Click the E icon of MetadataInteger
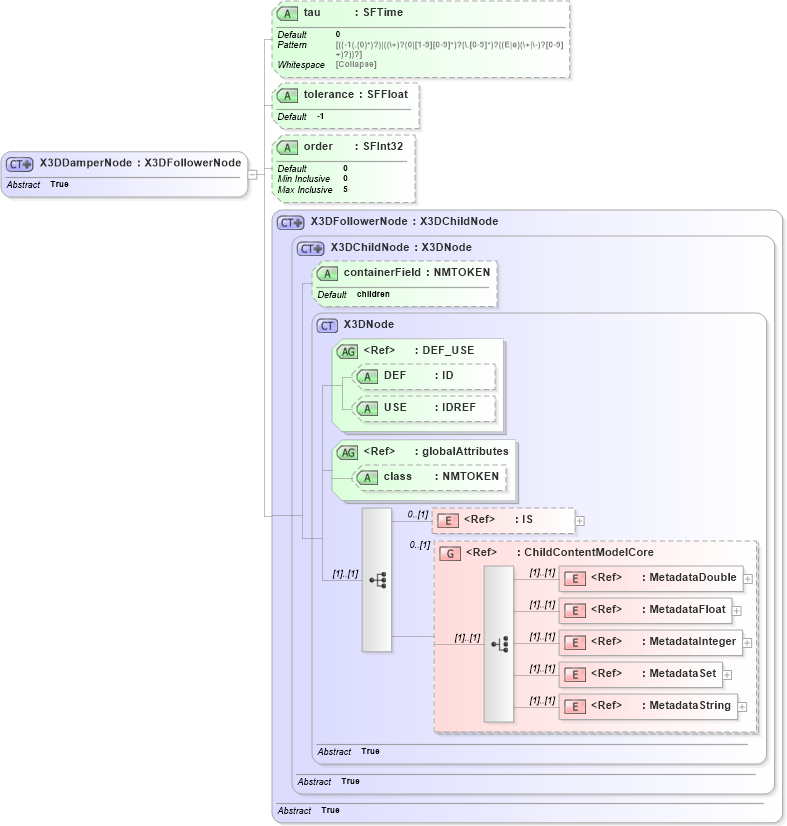 575,643
